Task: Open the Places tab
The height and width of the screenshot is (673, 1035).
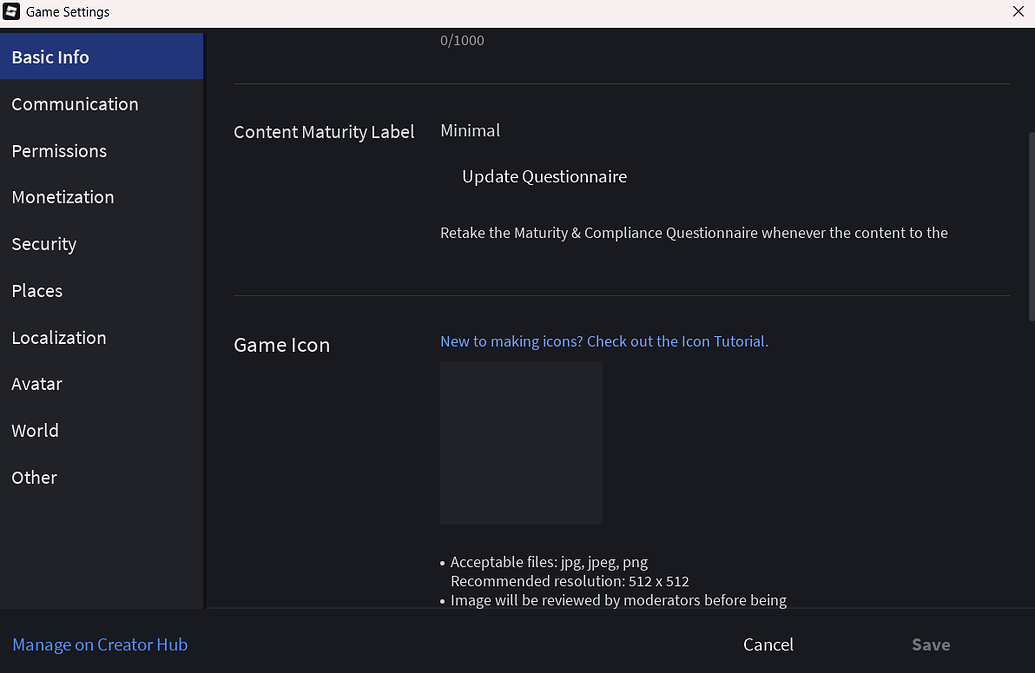Action: click(x=102, y=290)
